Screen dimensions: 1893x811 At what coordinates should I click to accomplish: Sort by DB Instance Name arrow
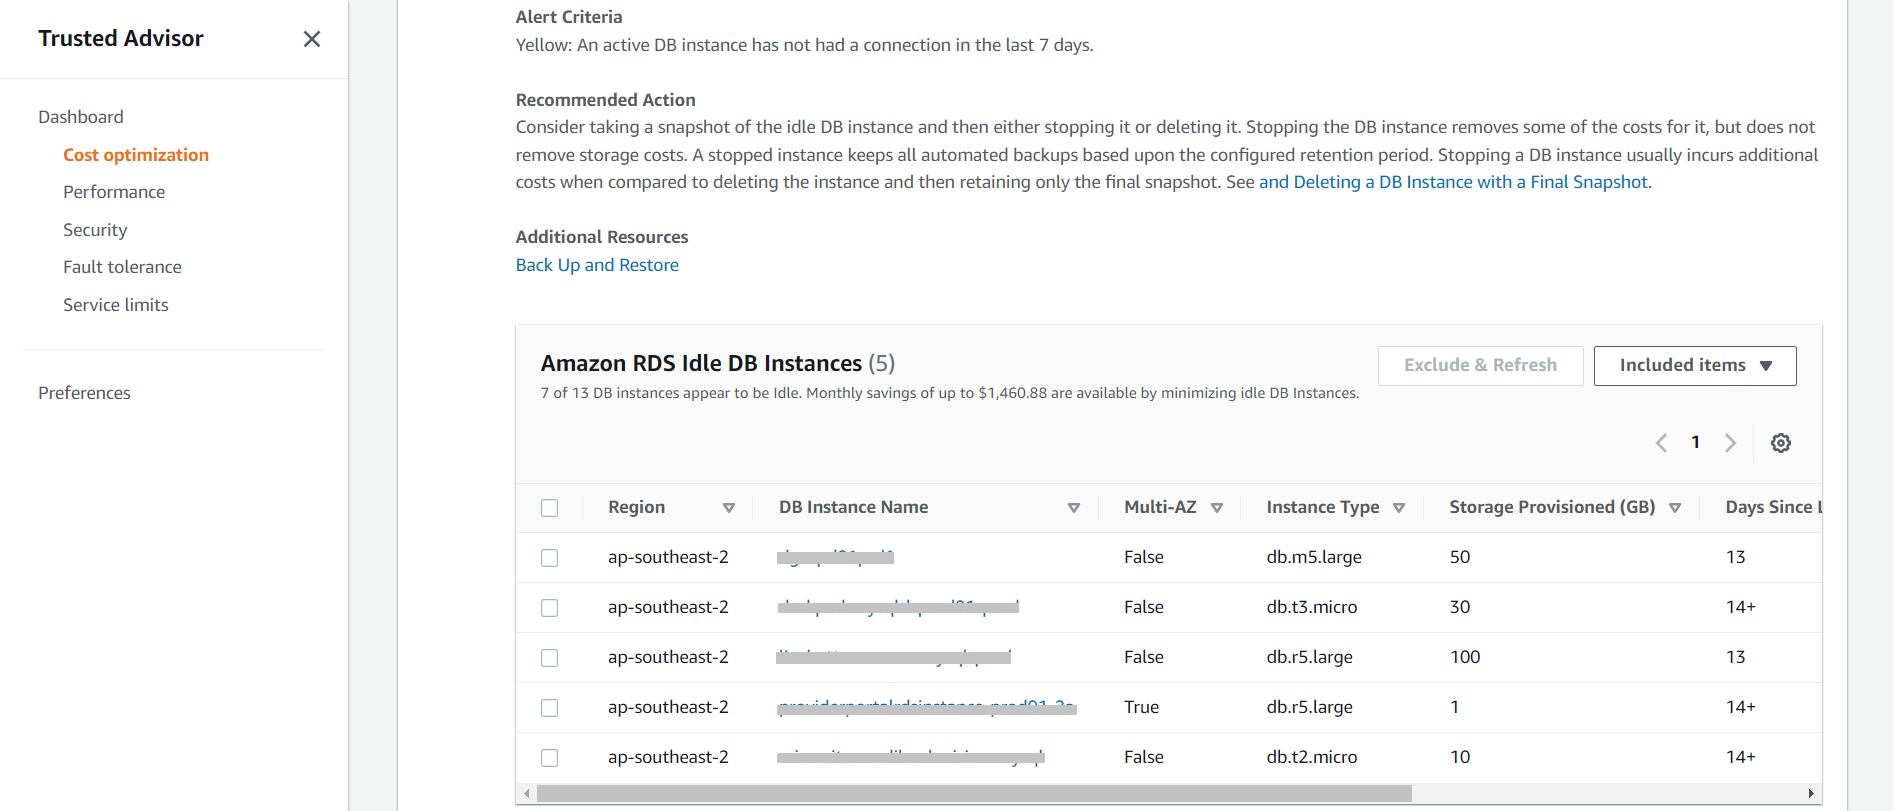[1073, 508]
